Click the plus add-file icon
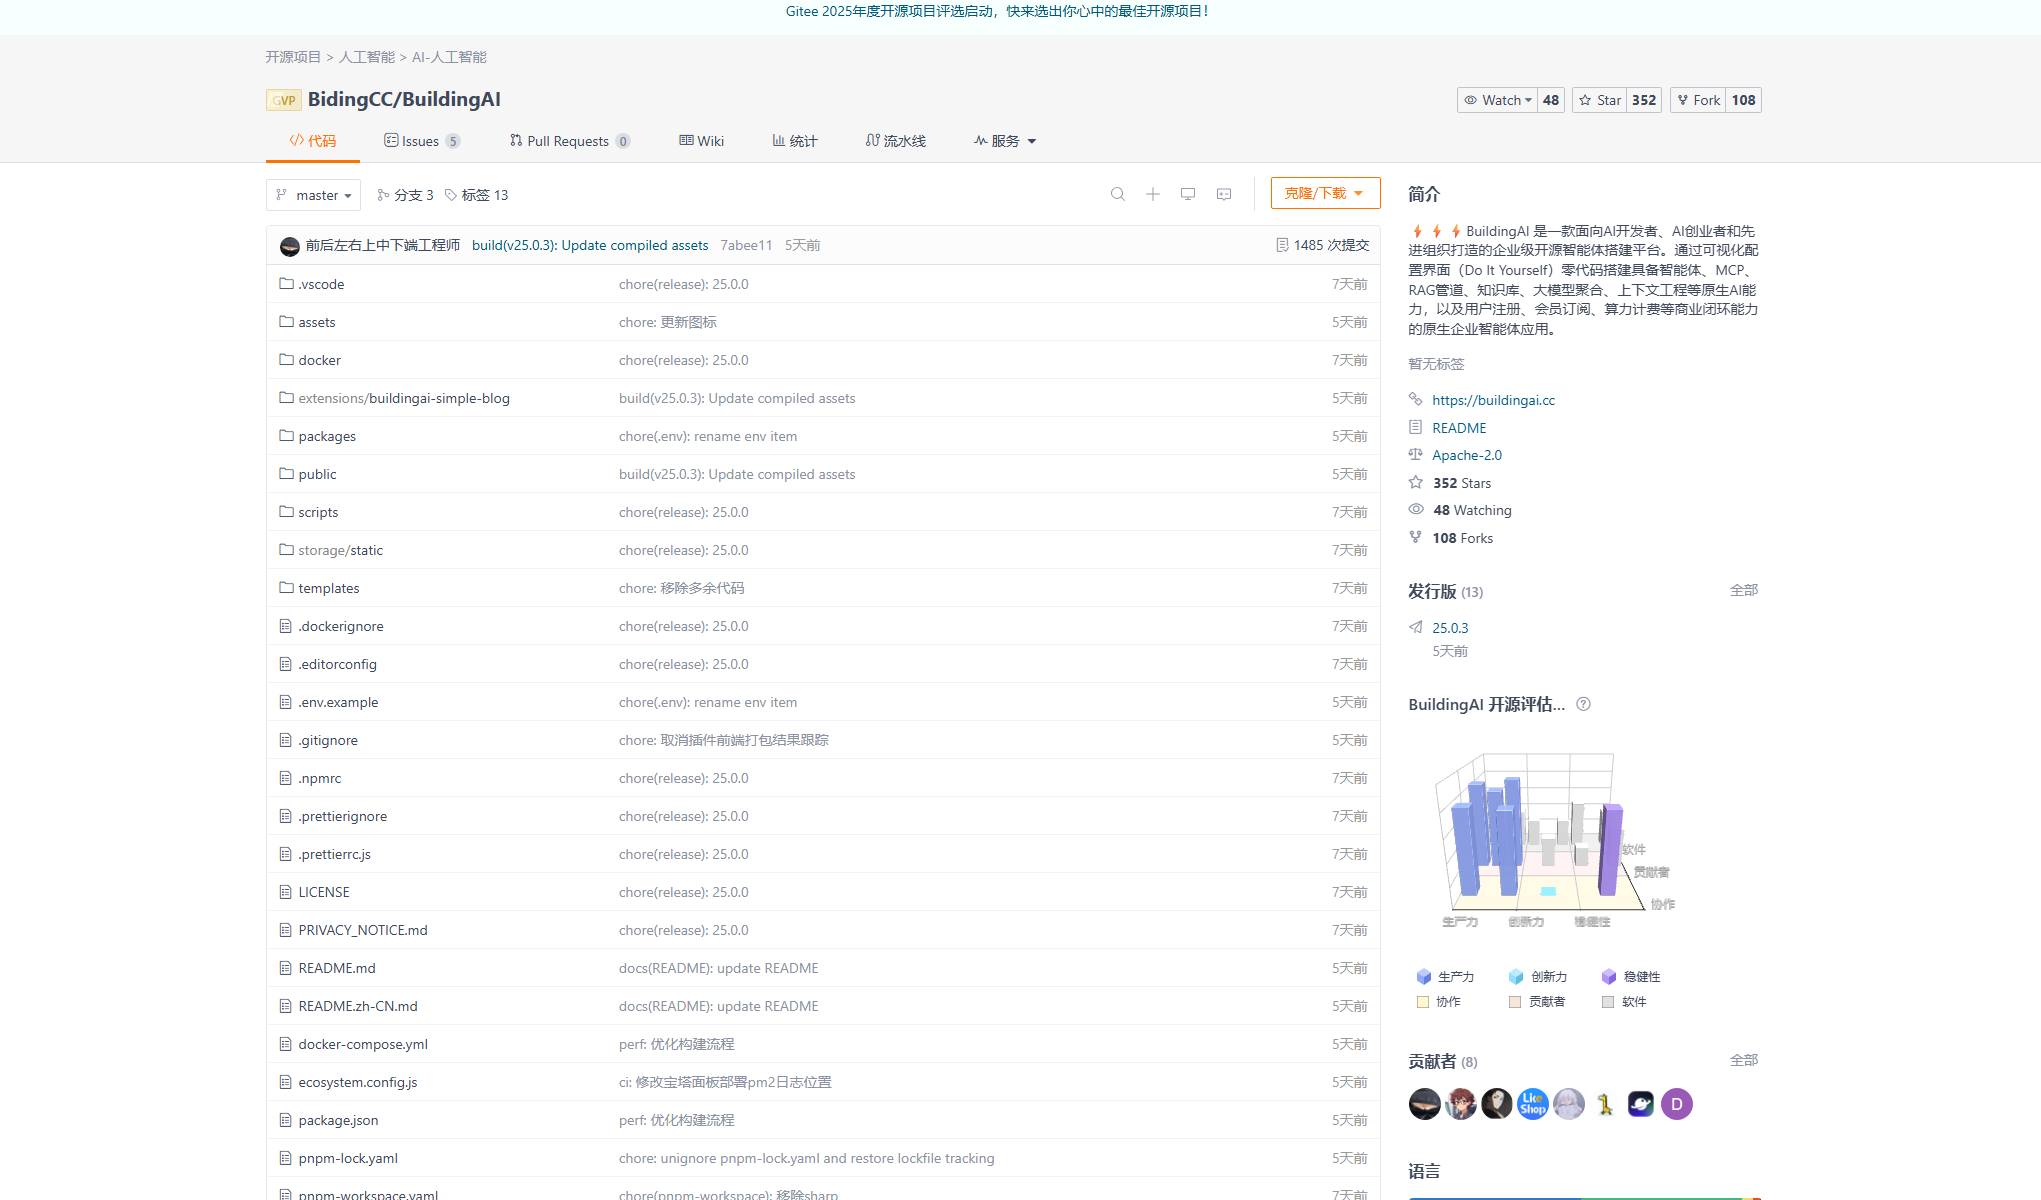Screen dimensions: 2041x1200 [x=1152, y=194]
